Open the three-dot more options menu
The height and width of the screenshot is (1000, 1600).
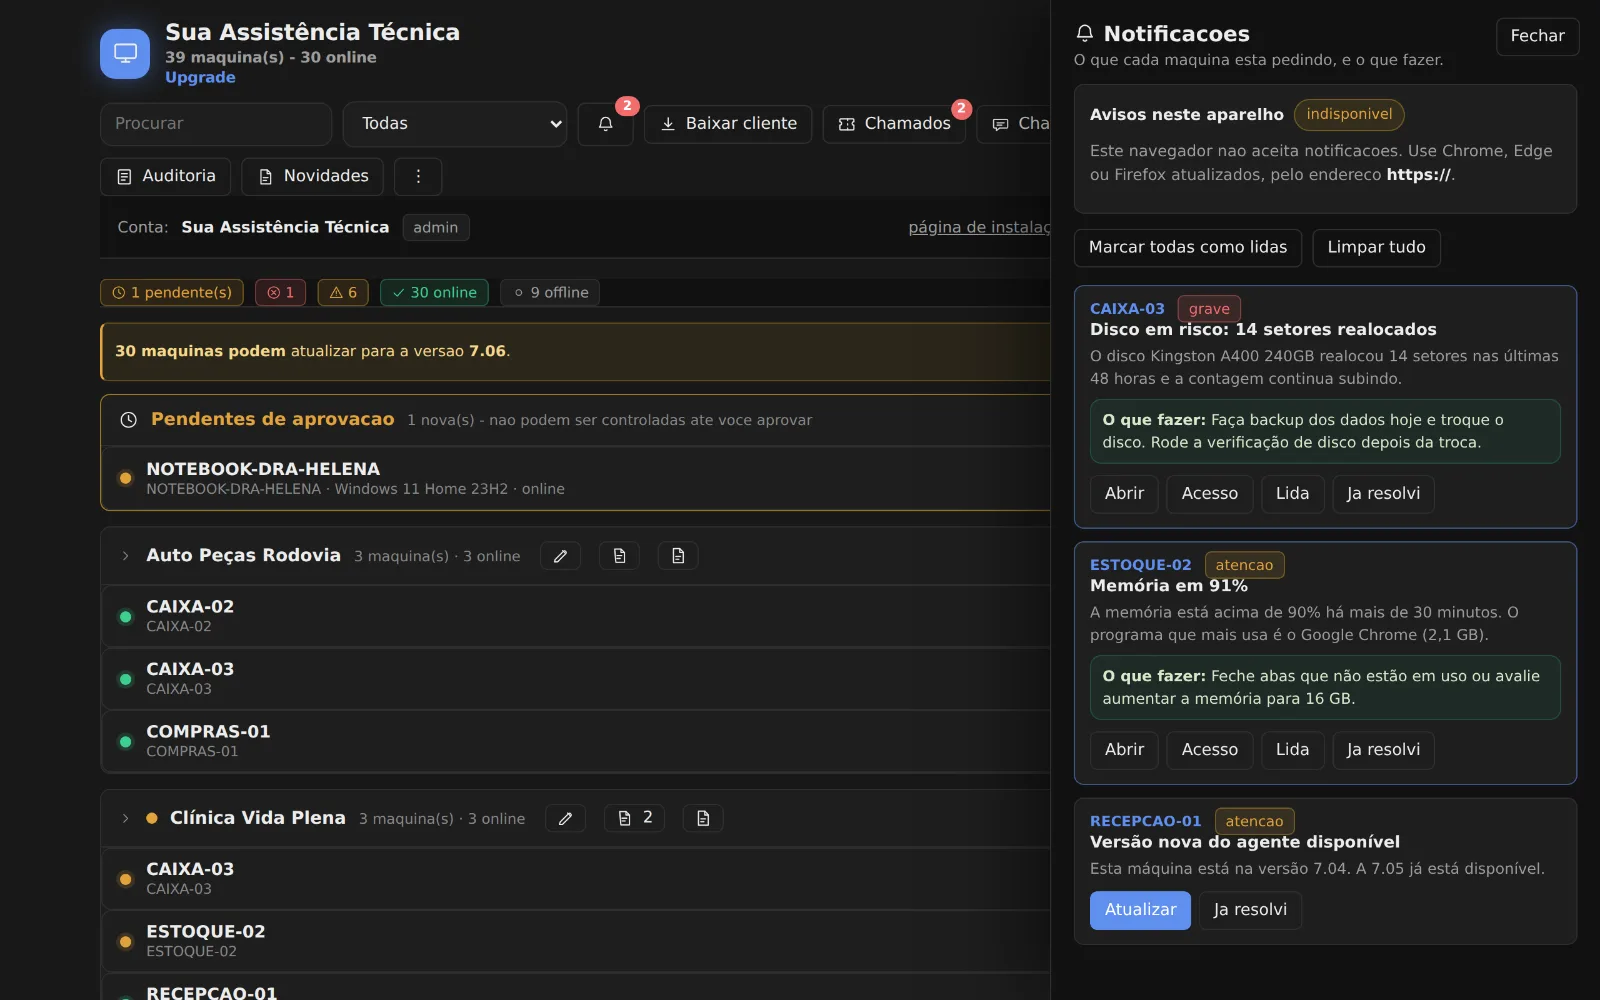click(418, 176)
